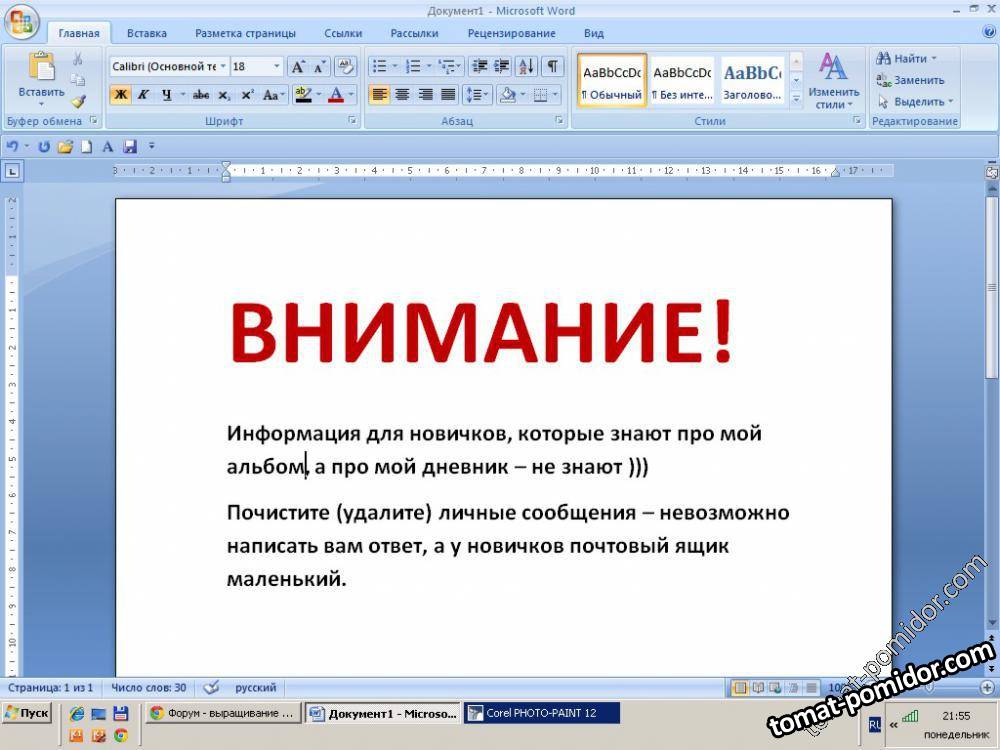Save the document from the quick access toolbar
This screenshot has width=1000, height=750.
[130, 146]
